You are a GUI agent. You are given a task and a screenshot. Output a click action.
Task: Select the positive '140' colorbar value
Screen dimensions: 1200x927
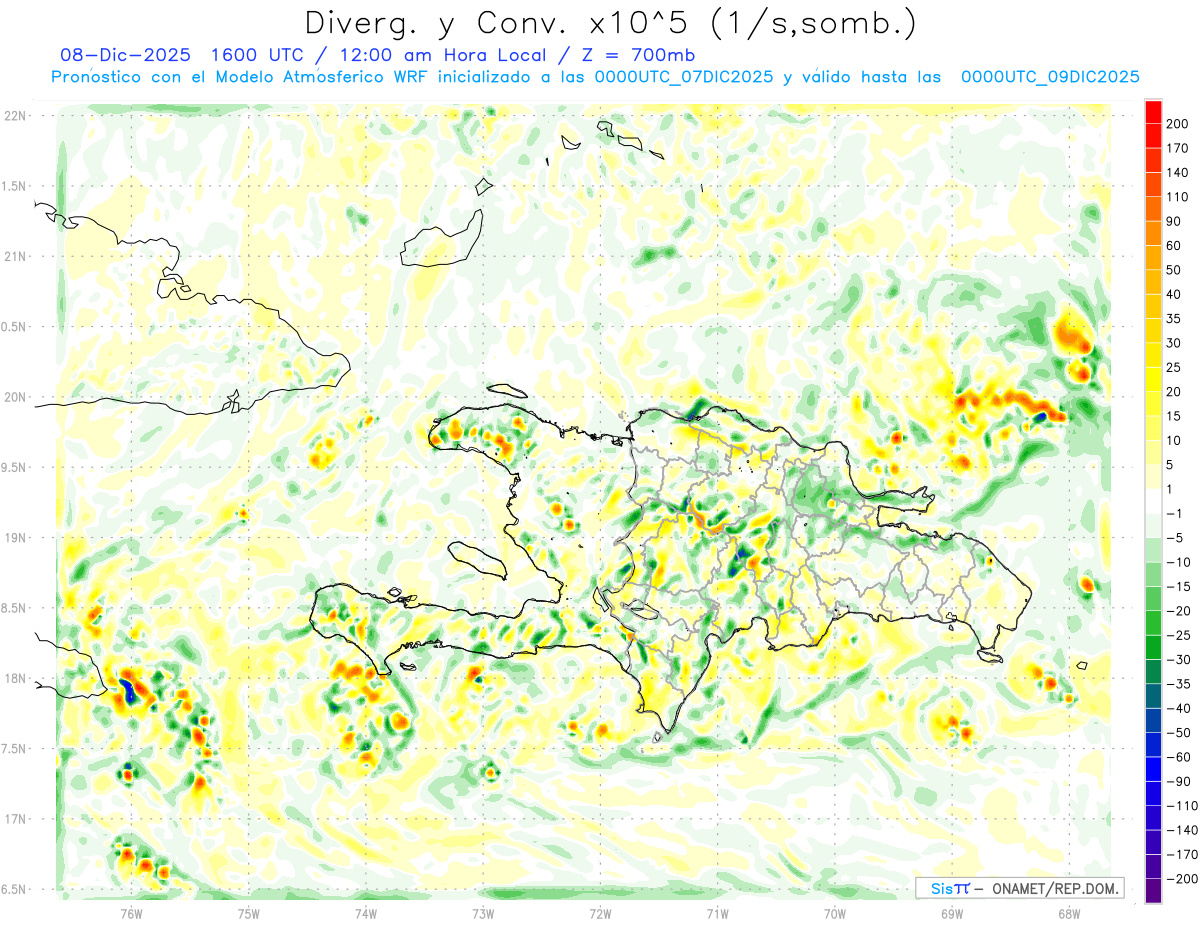coord(1177,172)
